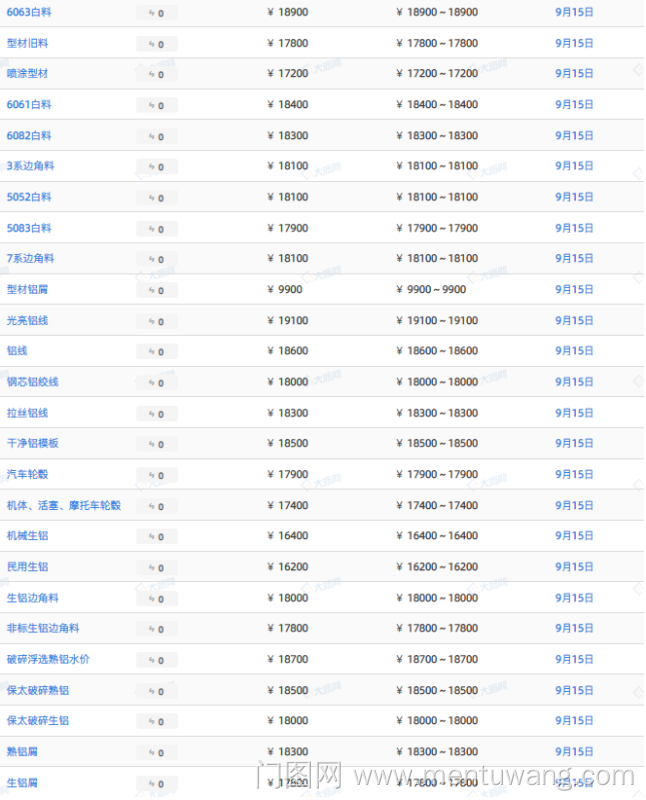Open the 型材旧料 price details link
The image size is (646, 800).
[27, 44]
